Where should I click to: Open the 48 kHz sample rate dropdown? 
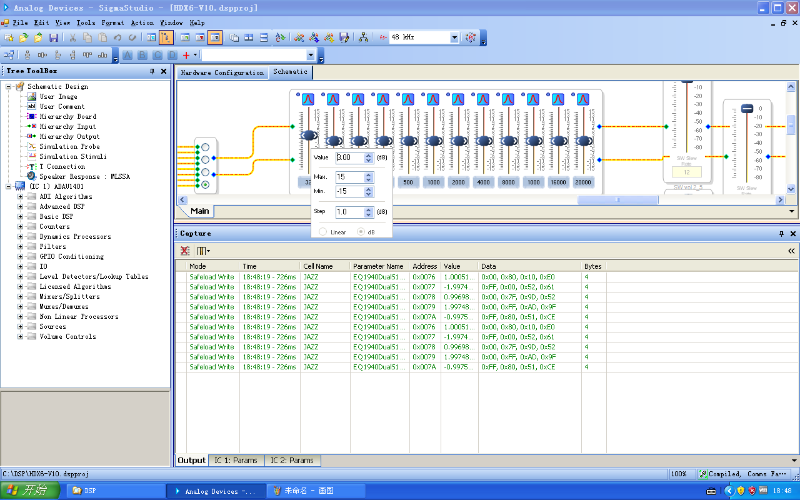(x=454, y=37)
